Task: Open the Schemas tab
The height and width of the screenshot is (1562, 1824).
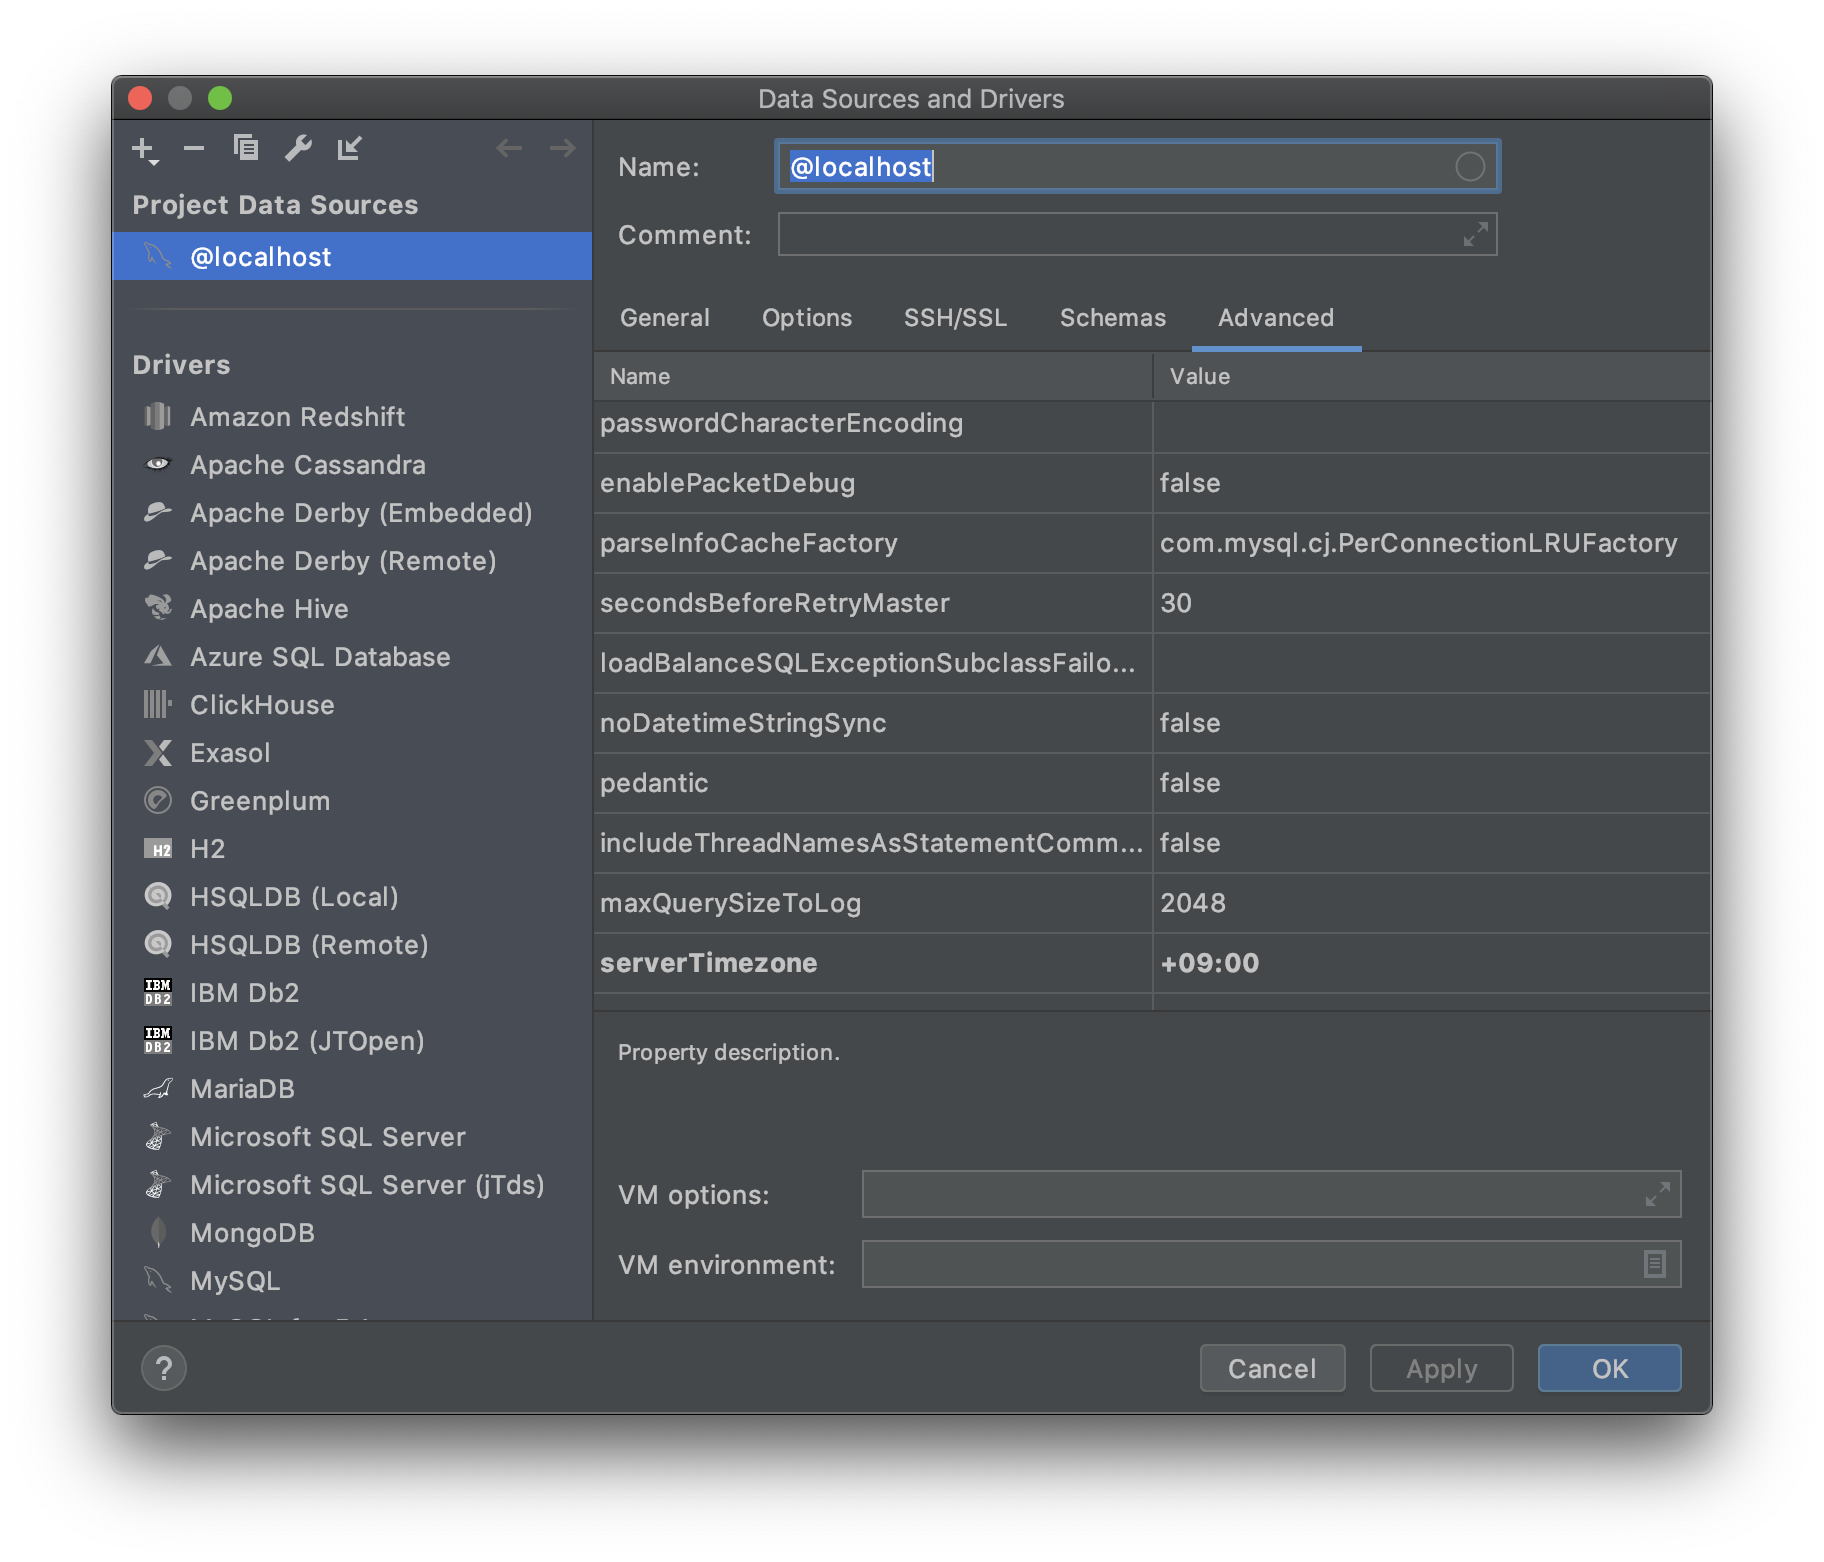Action: pyautogui.click(x=1113, y=318)
